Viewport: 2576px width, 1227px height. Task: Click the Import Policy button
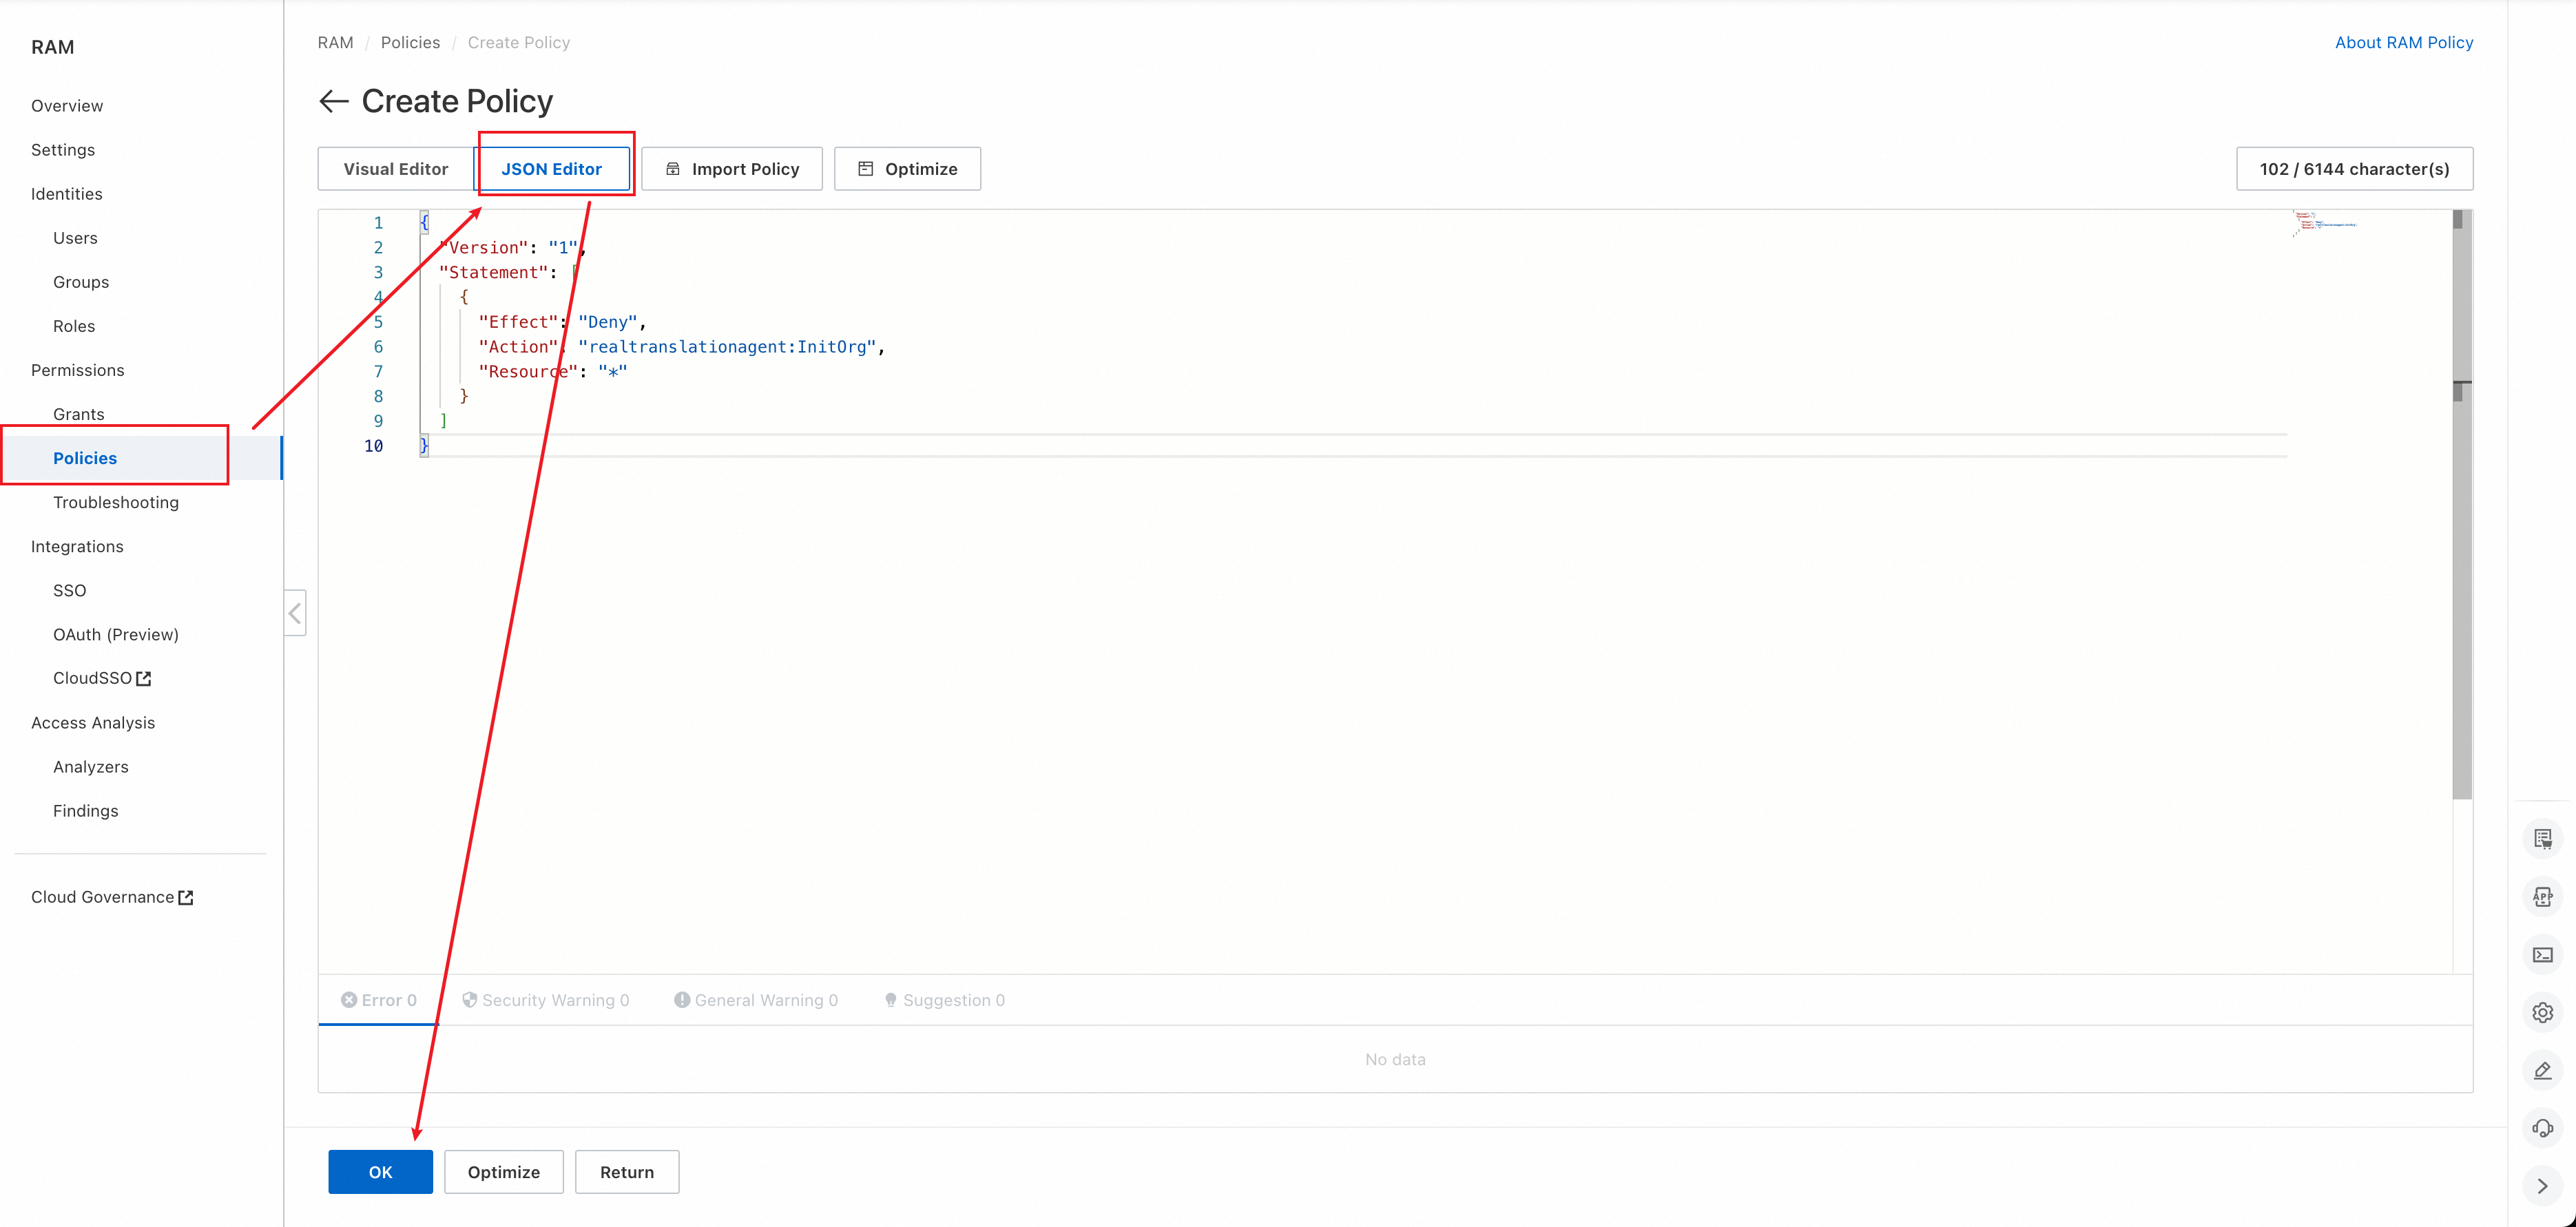[x=732, y=169]
